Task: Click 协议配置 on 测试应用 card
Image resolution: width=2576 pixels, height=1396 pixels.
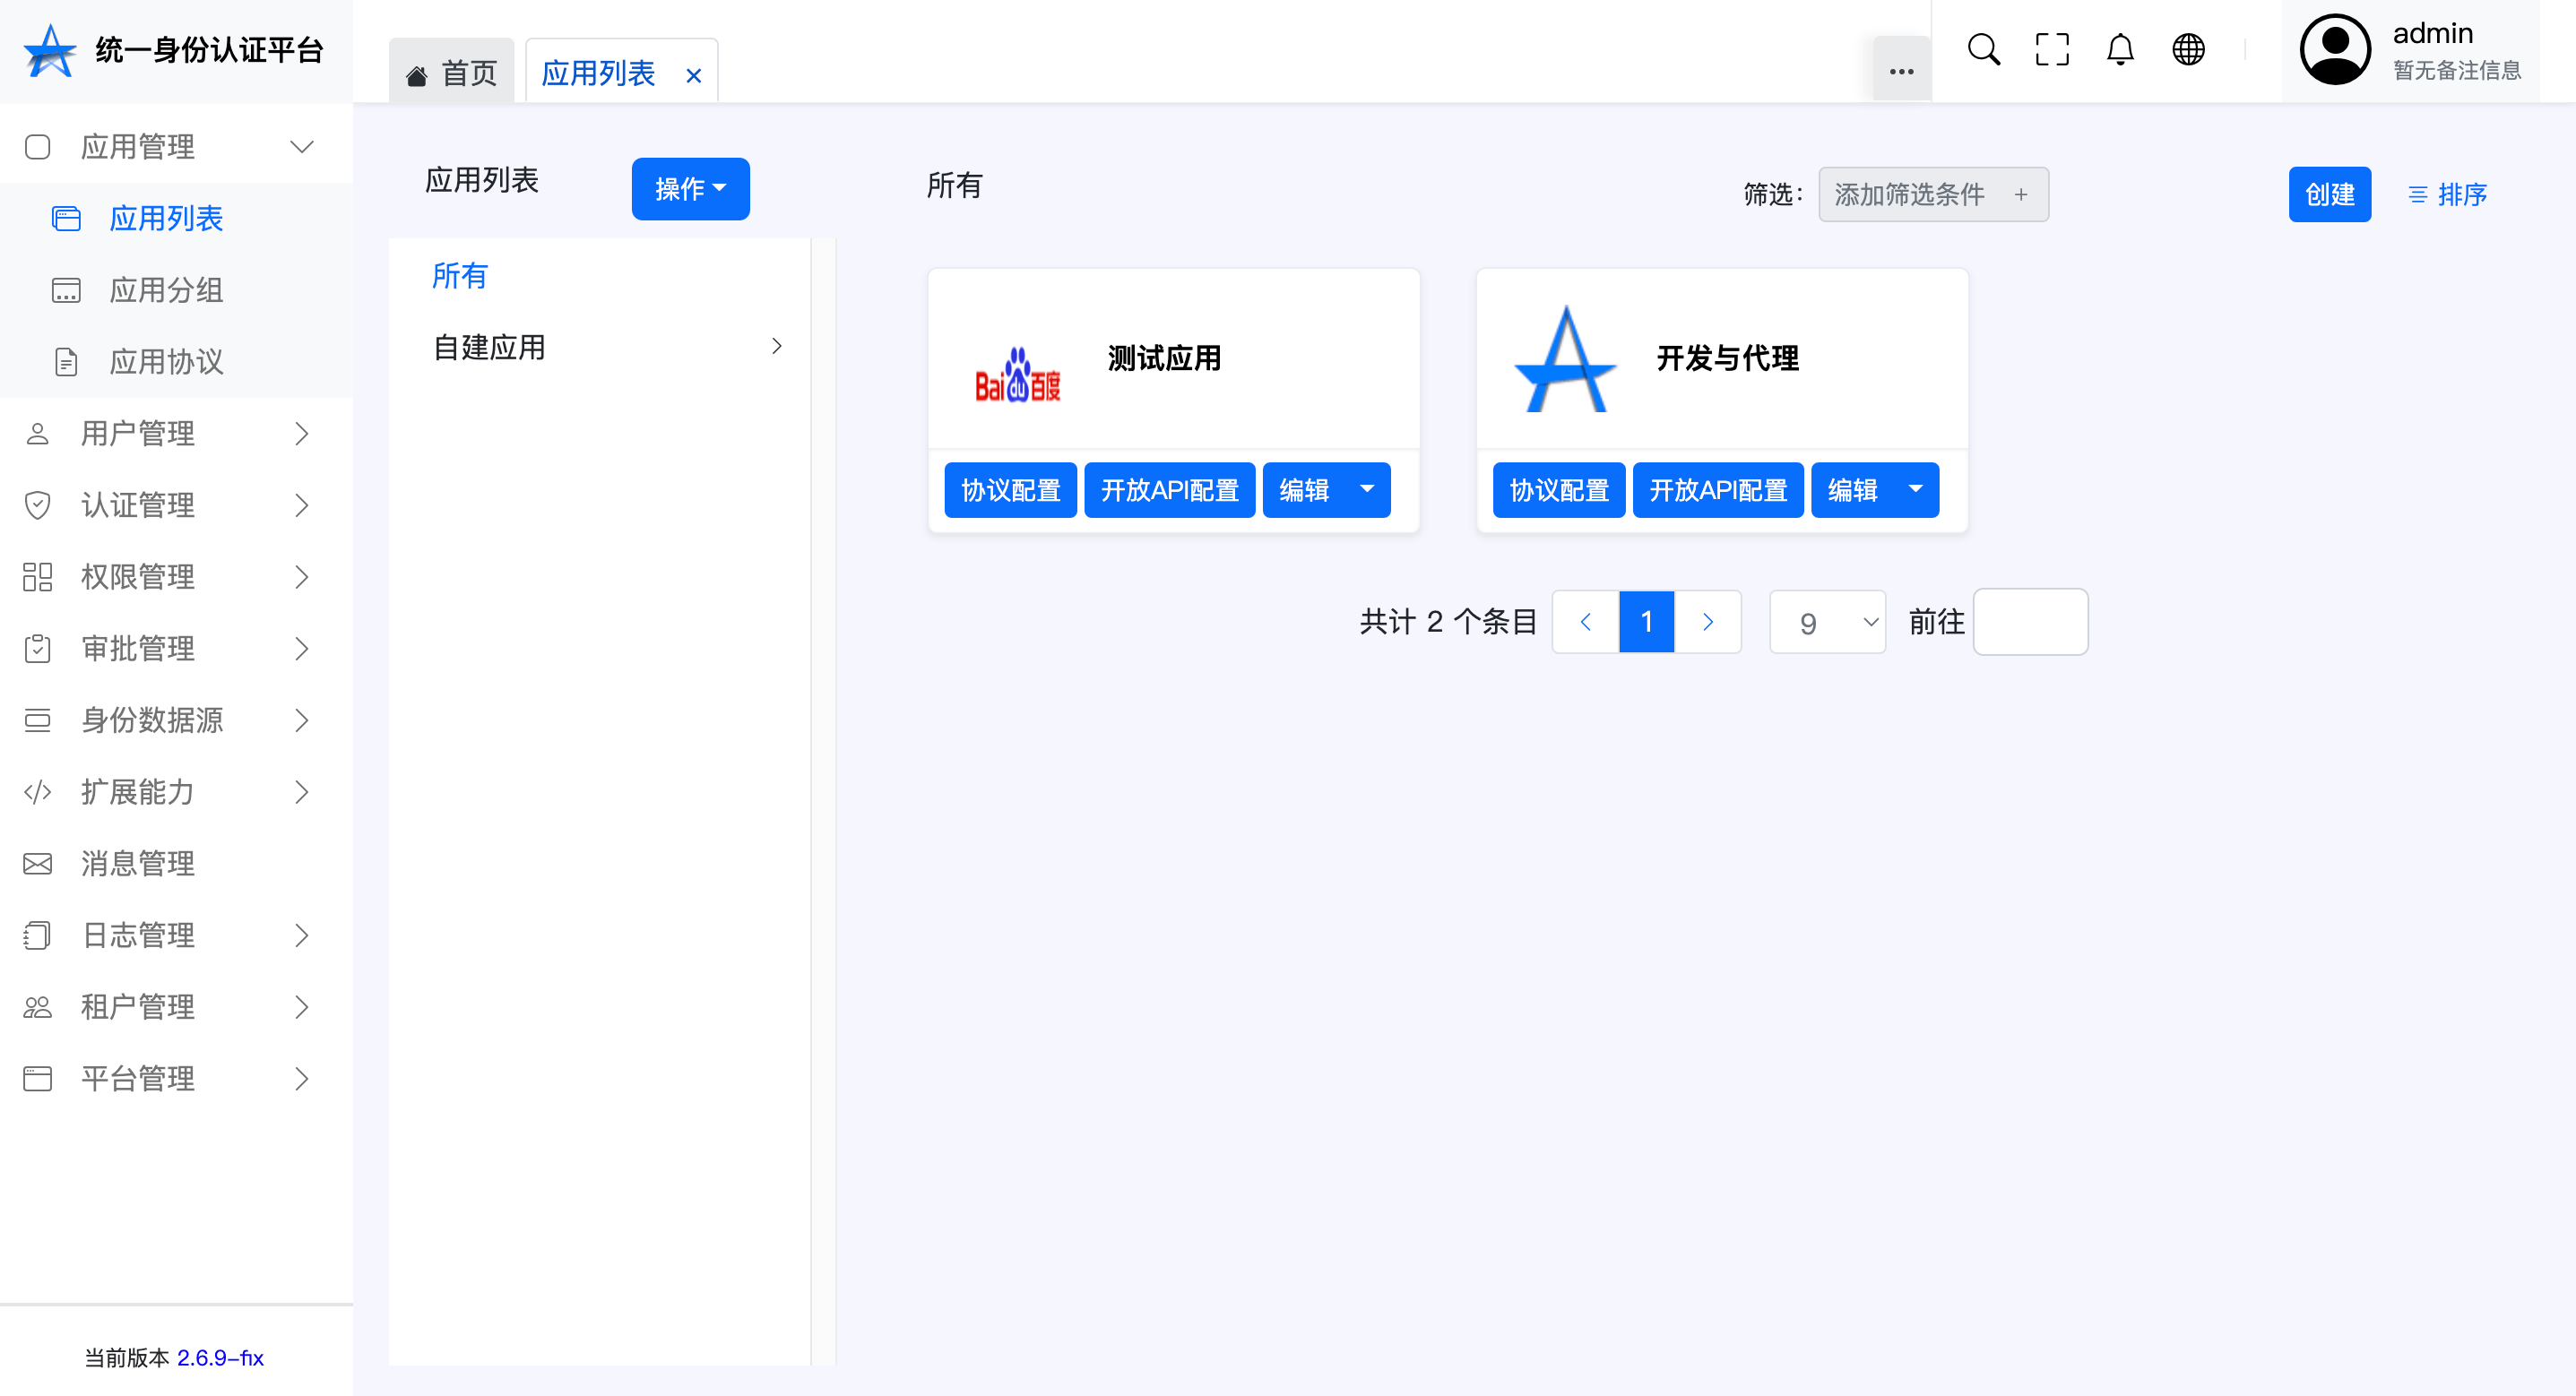Action: click(1010, 490)
